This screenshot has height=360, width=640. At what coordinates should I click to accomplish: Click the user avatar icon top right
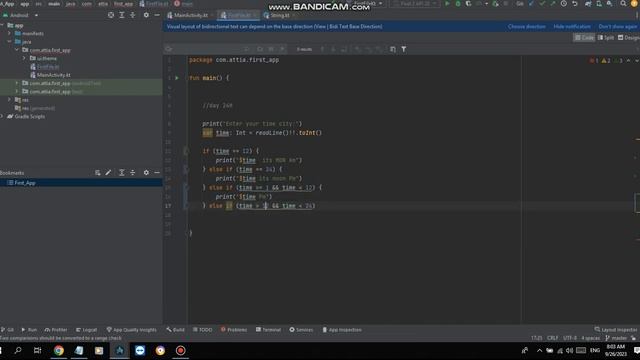(x=634, y=4)
